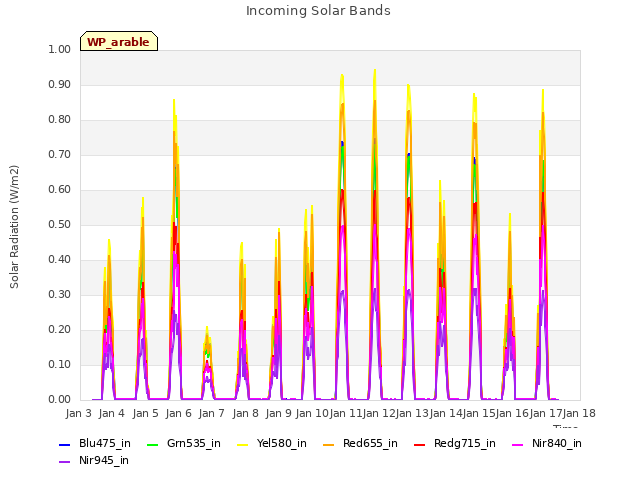The width and height of the screenshot is (640, 480).
Task: Click the Jan 6 peak near 0.86
Action: point(174,100)
